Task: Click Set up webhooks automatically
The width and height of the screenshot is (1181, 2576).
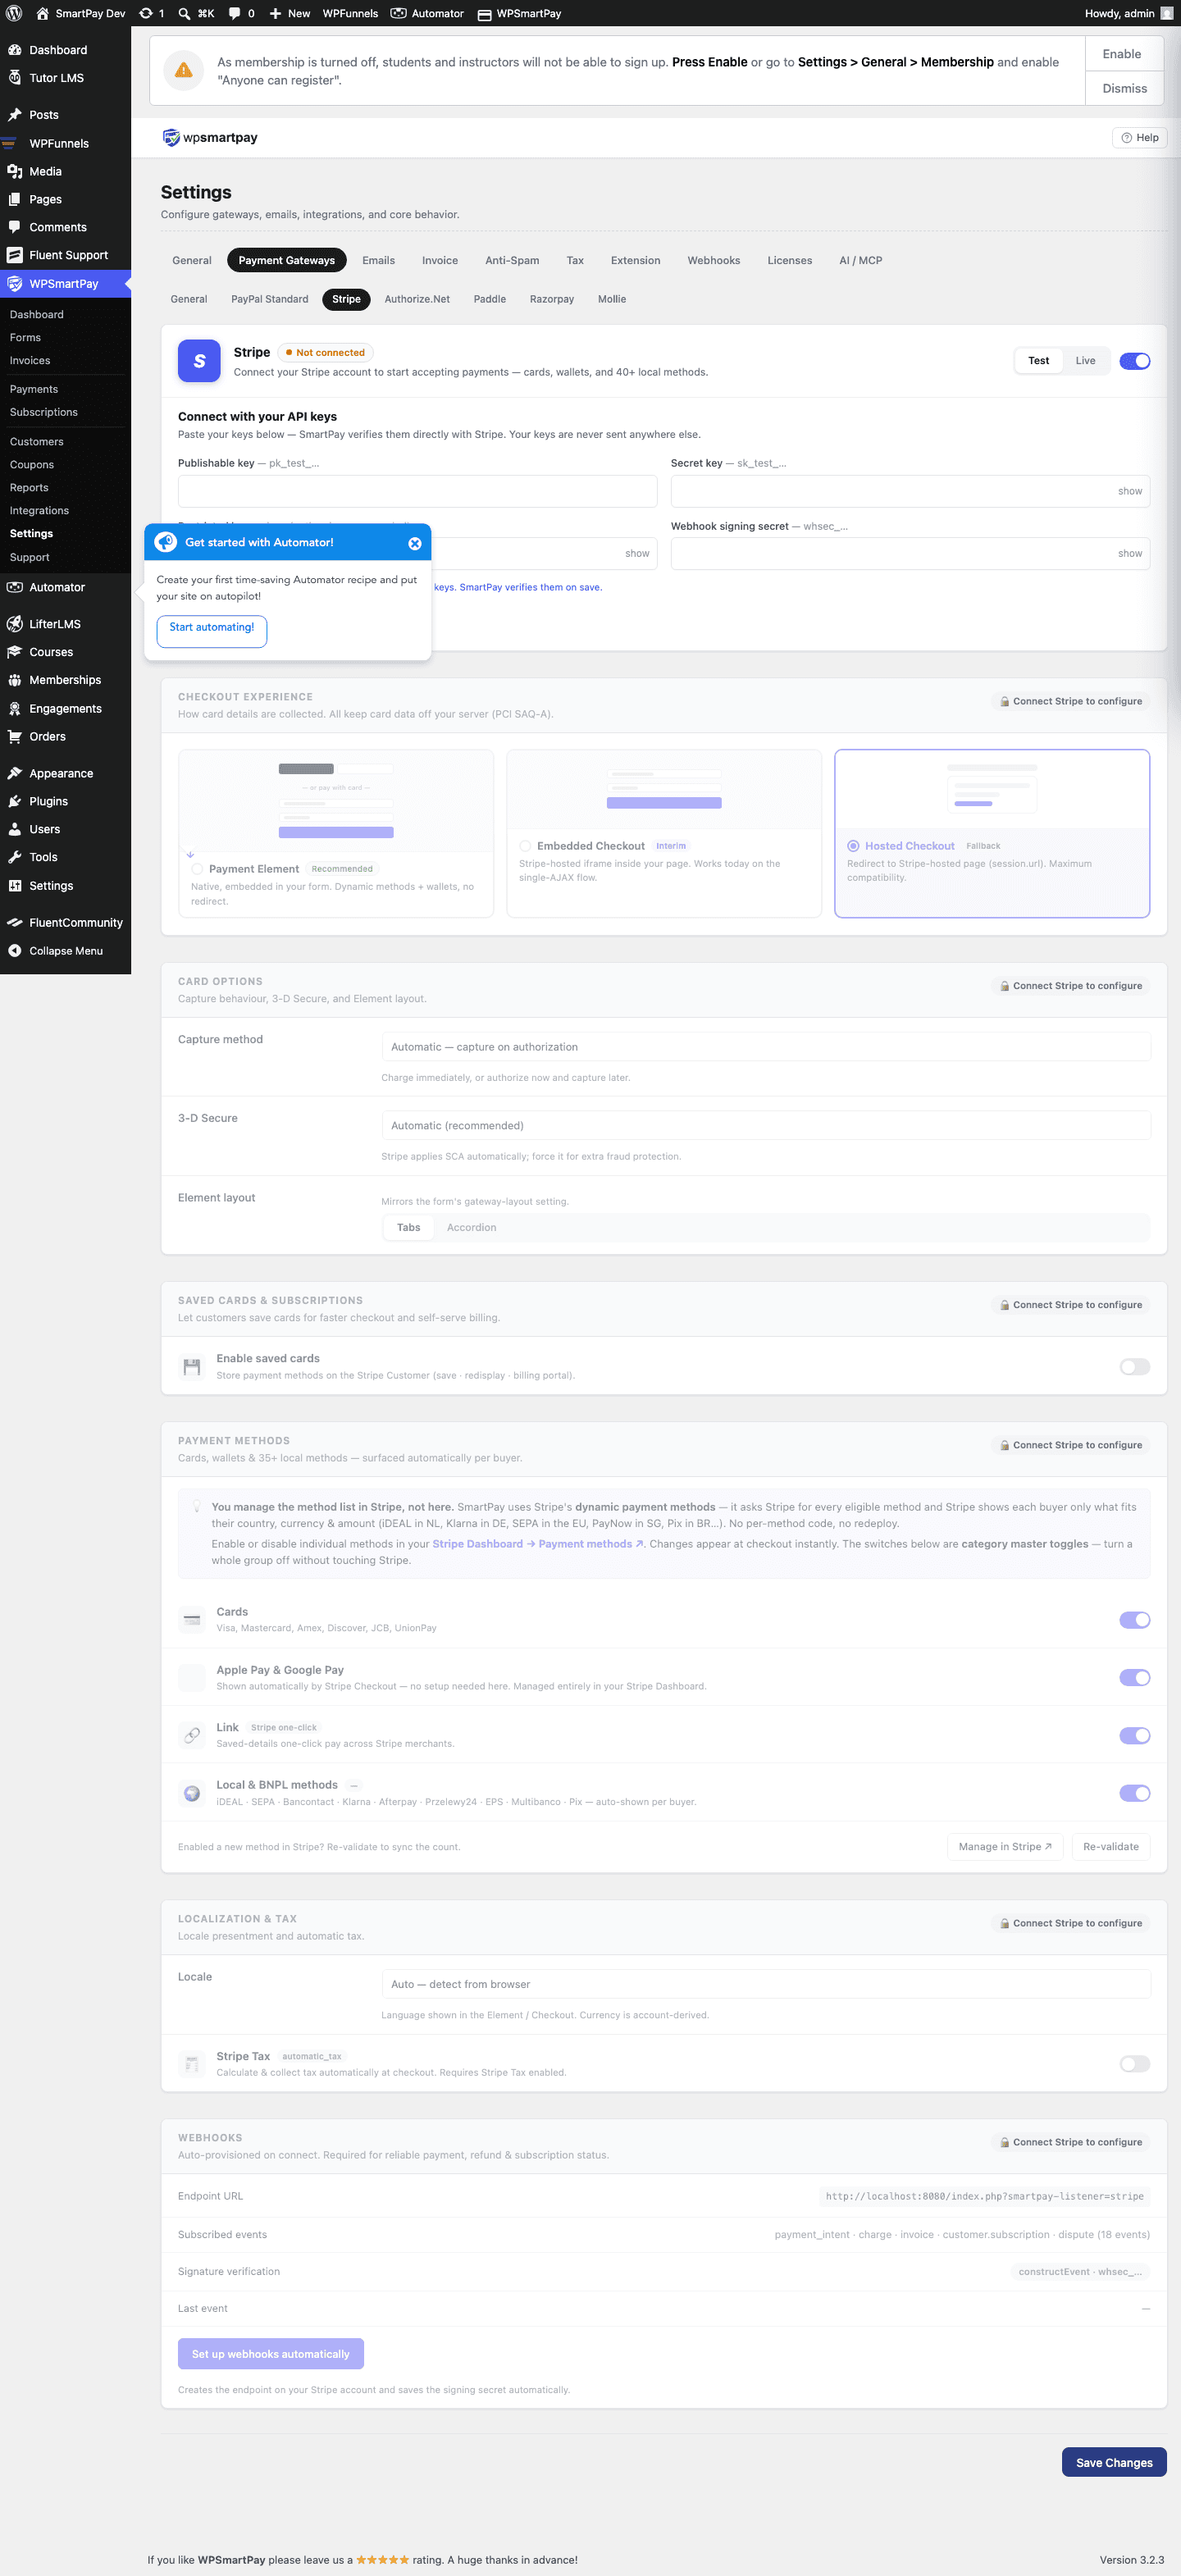Action: tap(271, 2354)
